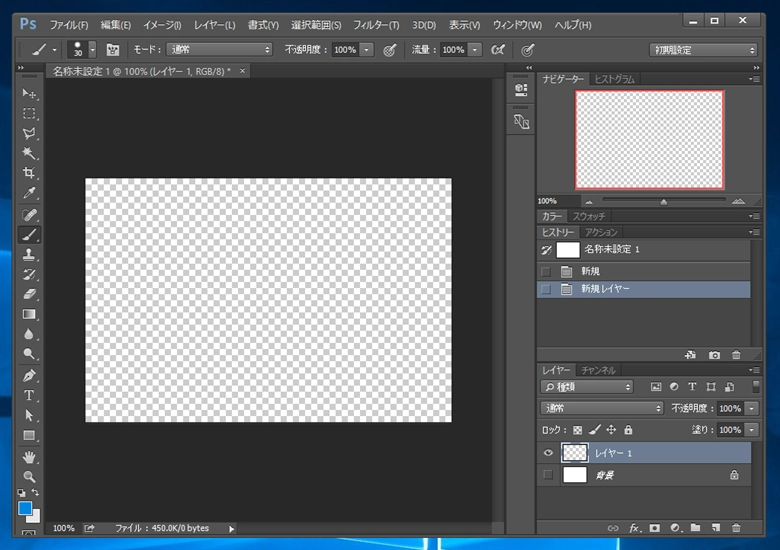
Task: Select the Blur tool
Action: coord(29,334)
